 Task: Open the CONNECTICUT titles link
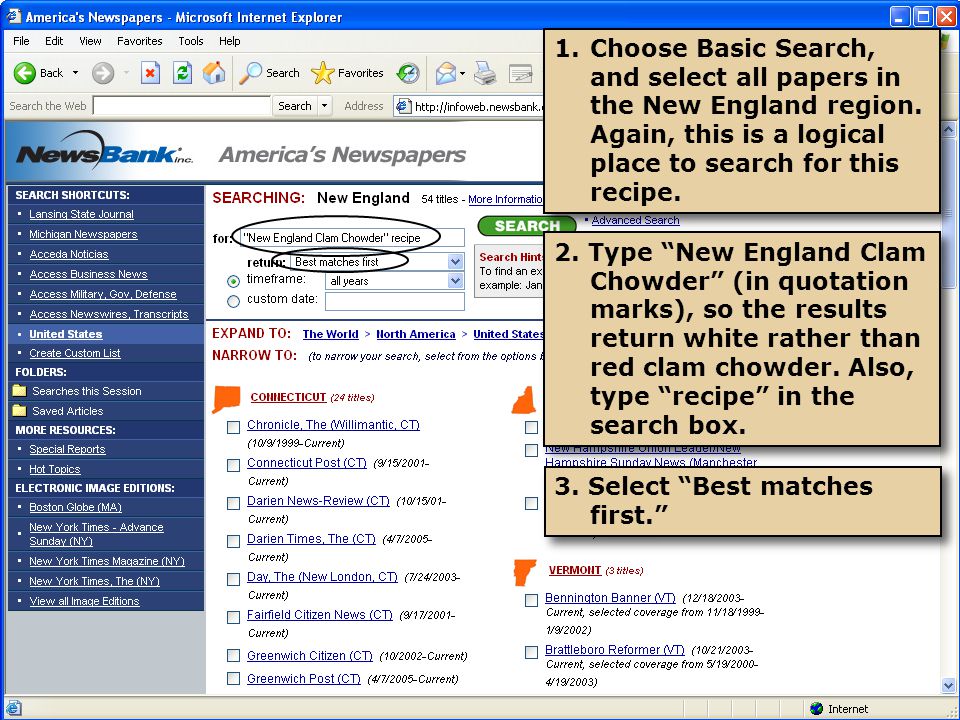(288, 397)
